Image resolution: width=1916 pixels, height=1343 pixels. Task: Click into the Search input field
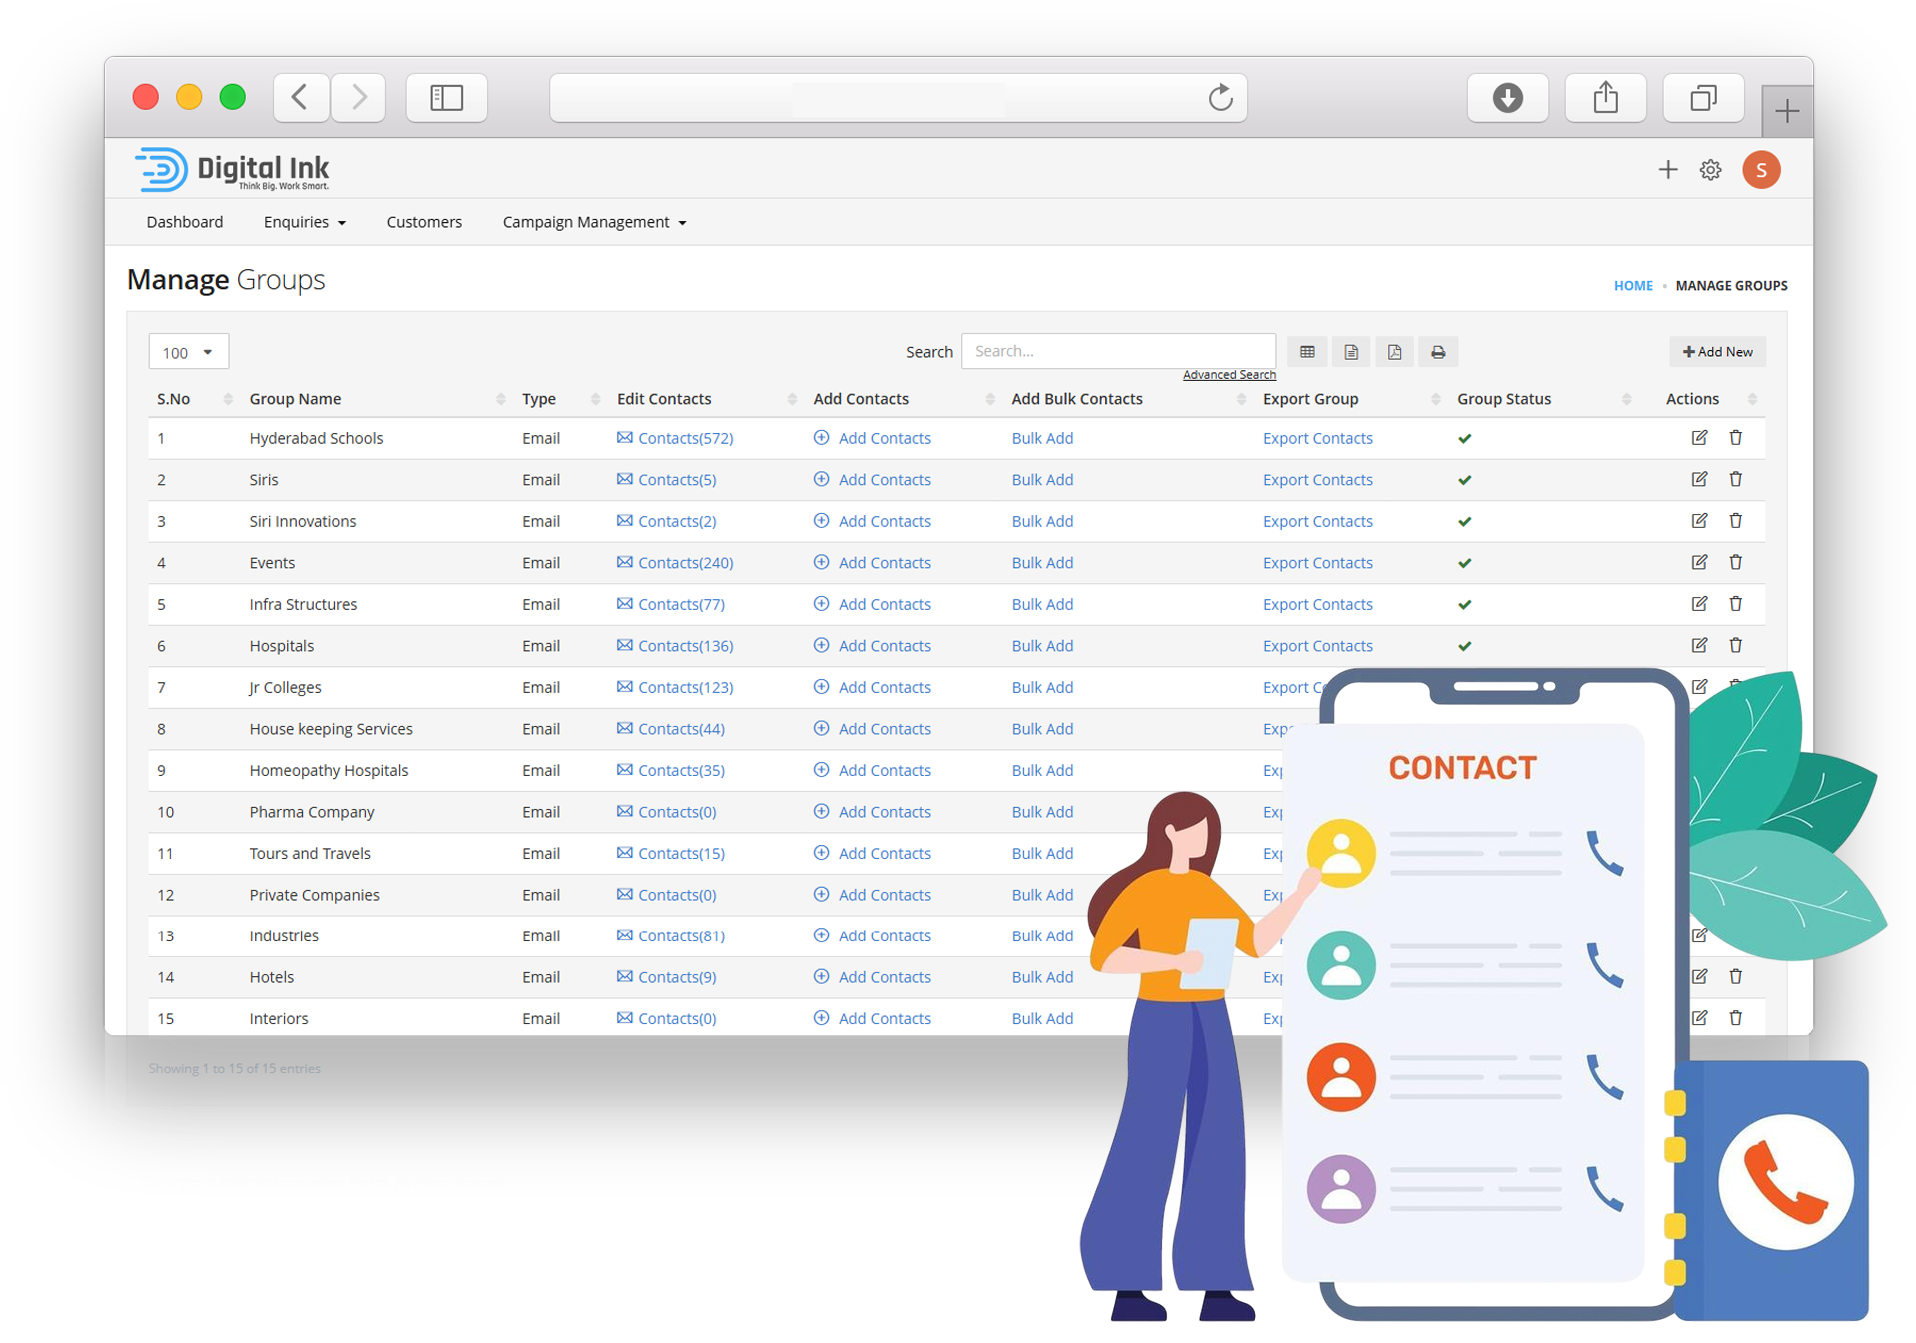coord(1117,351)
